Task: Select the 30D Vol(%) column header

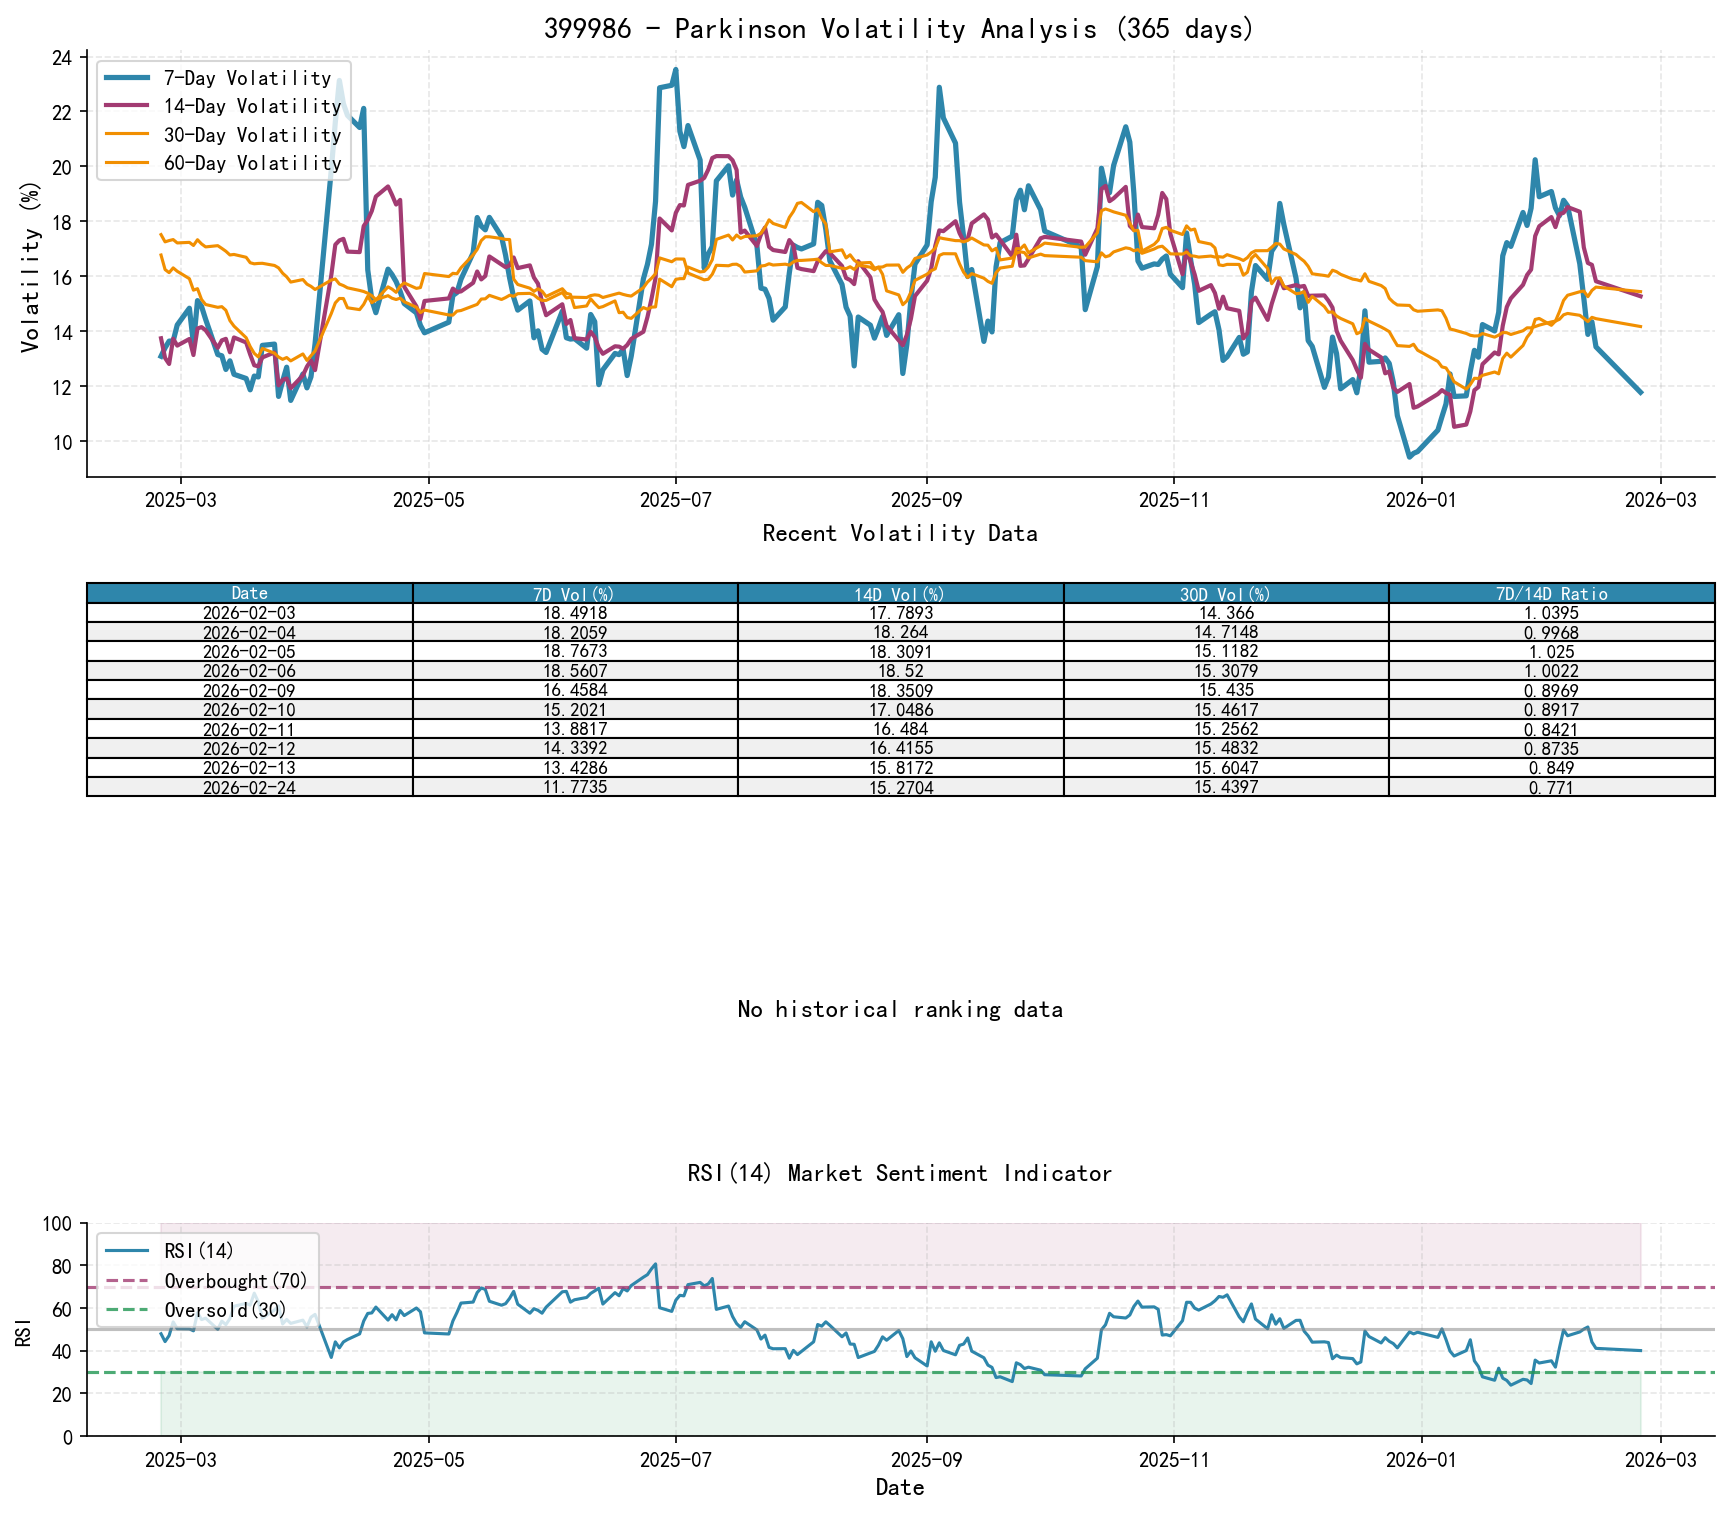Action: pos(1226,593)
